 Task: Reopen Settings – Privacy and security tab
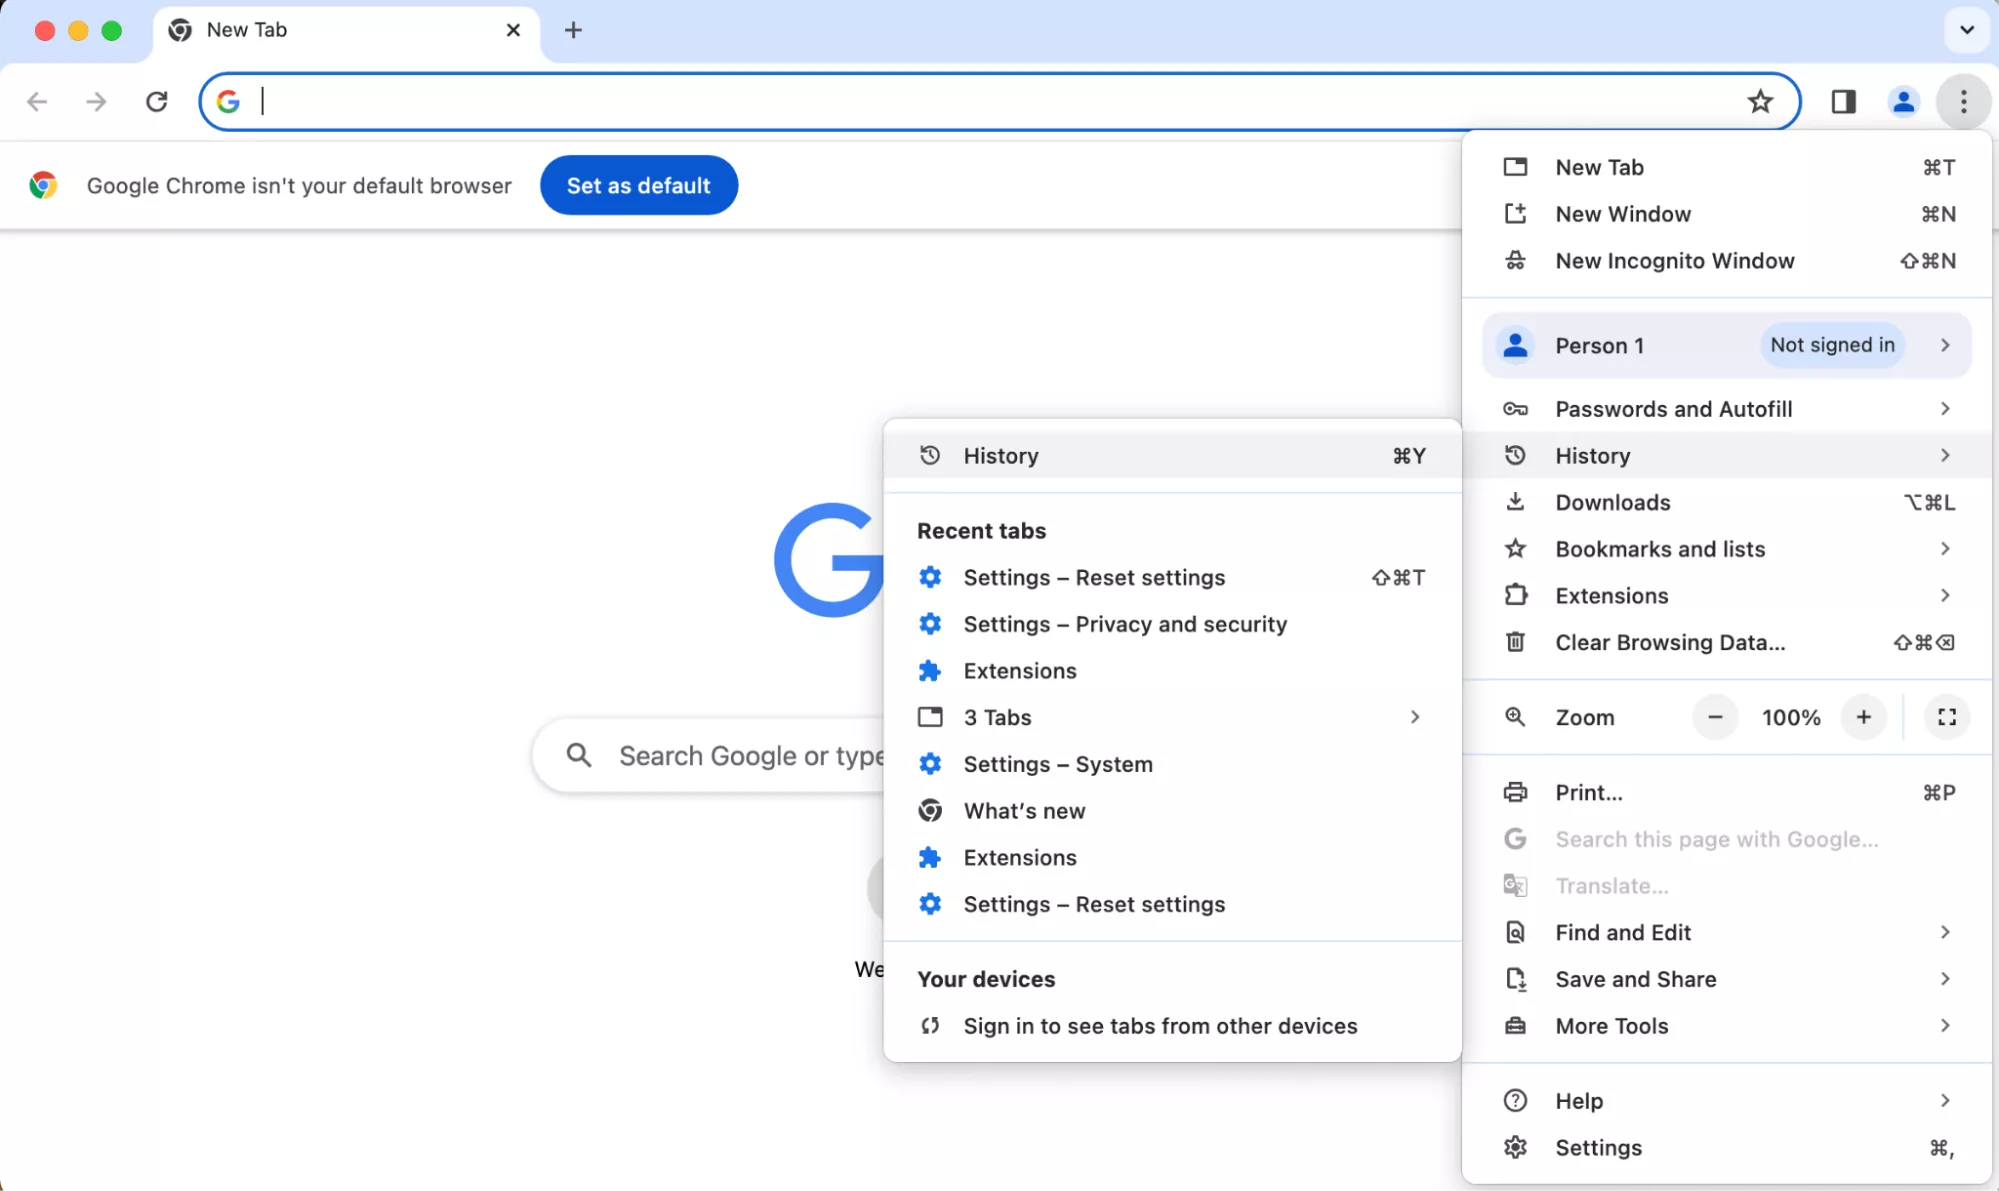coord(1124,624)
